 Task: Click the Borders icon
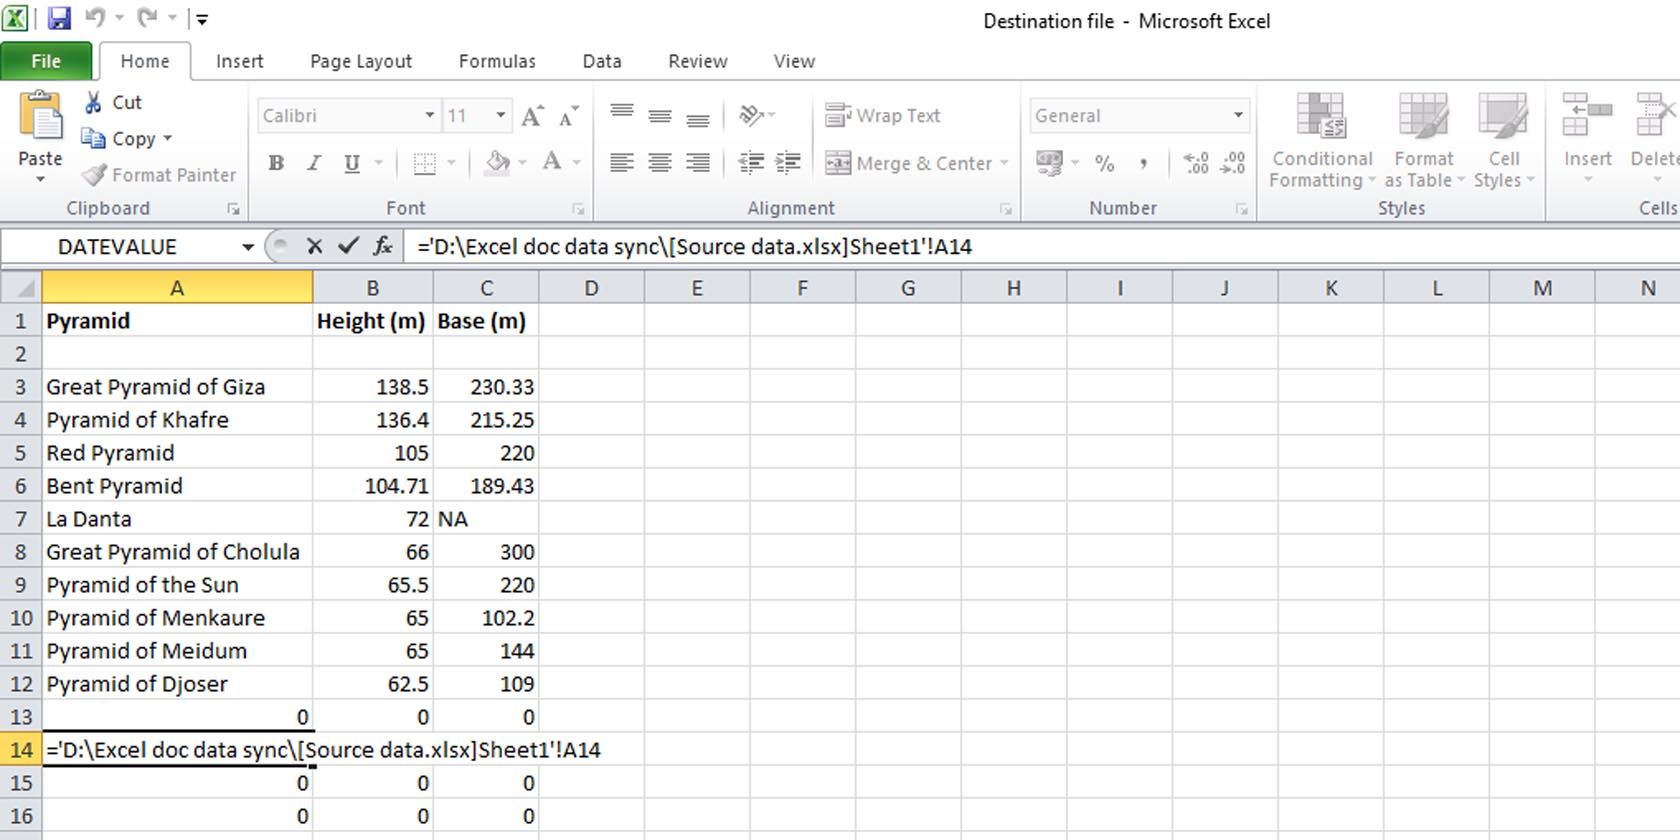point(425,163)
